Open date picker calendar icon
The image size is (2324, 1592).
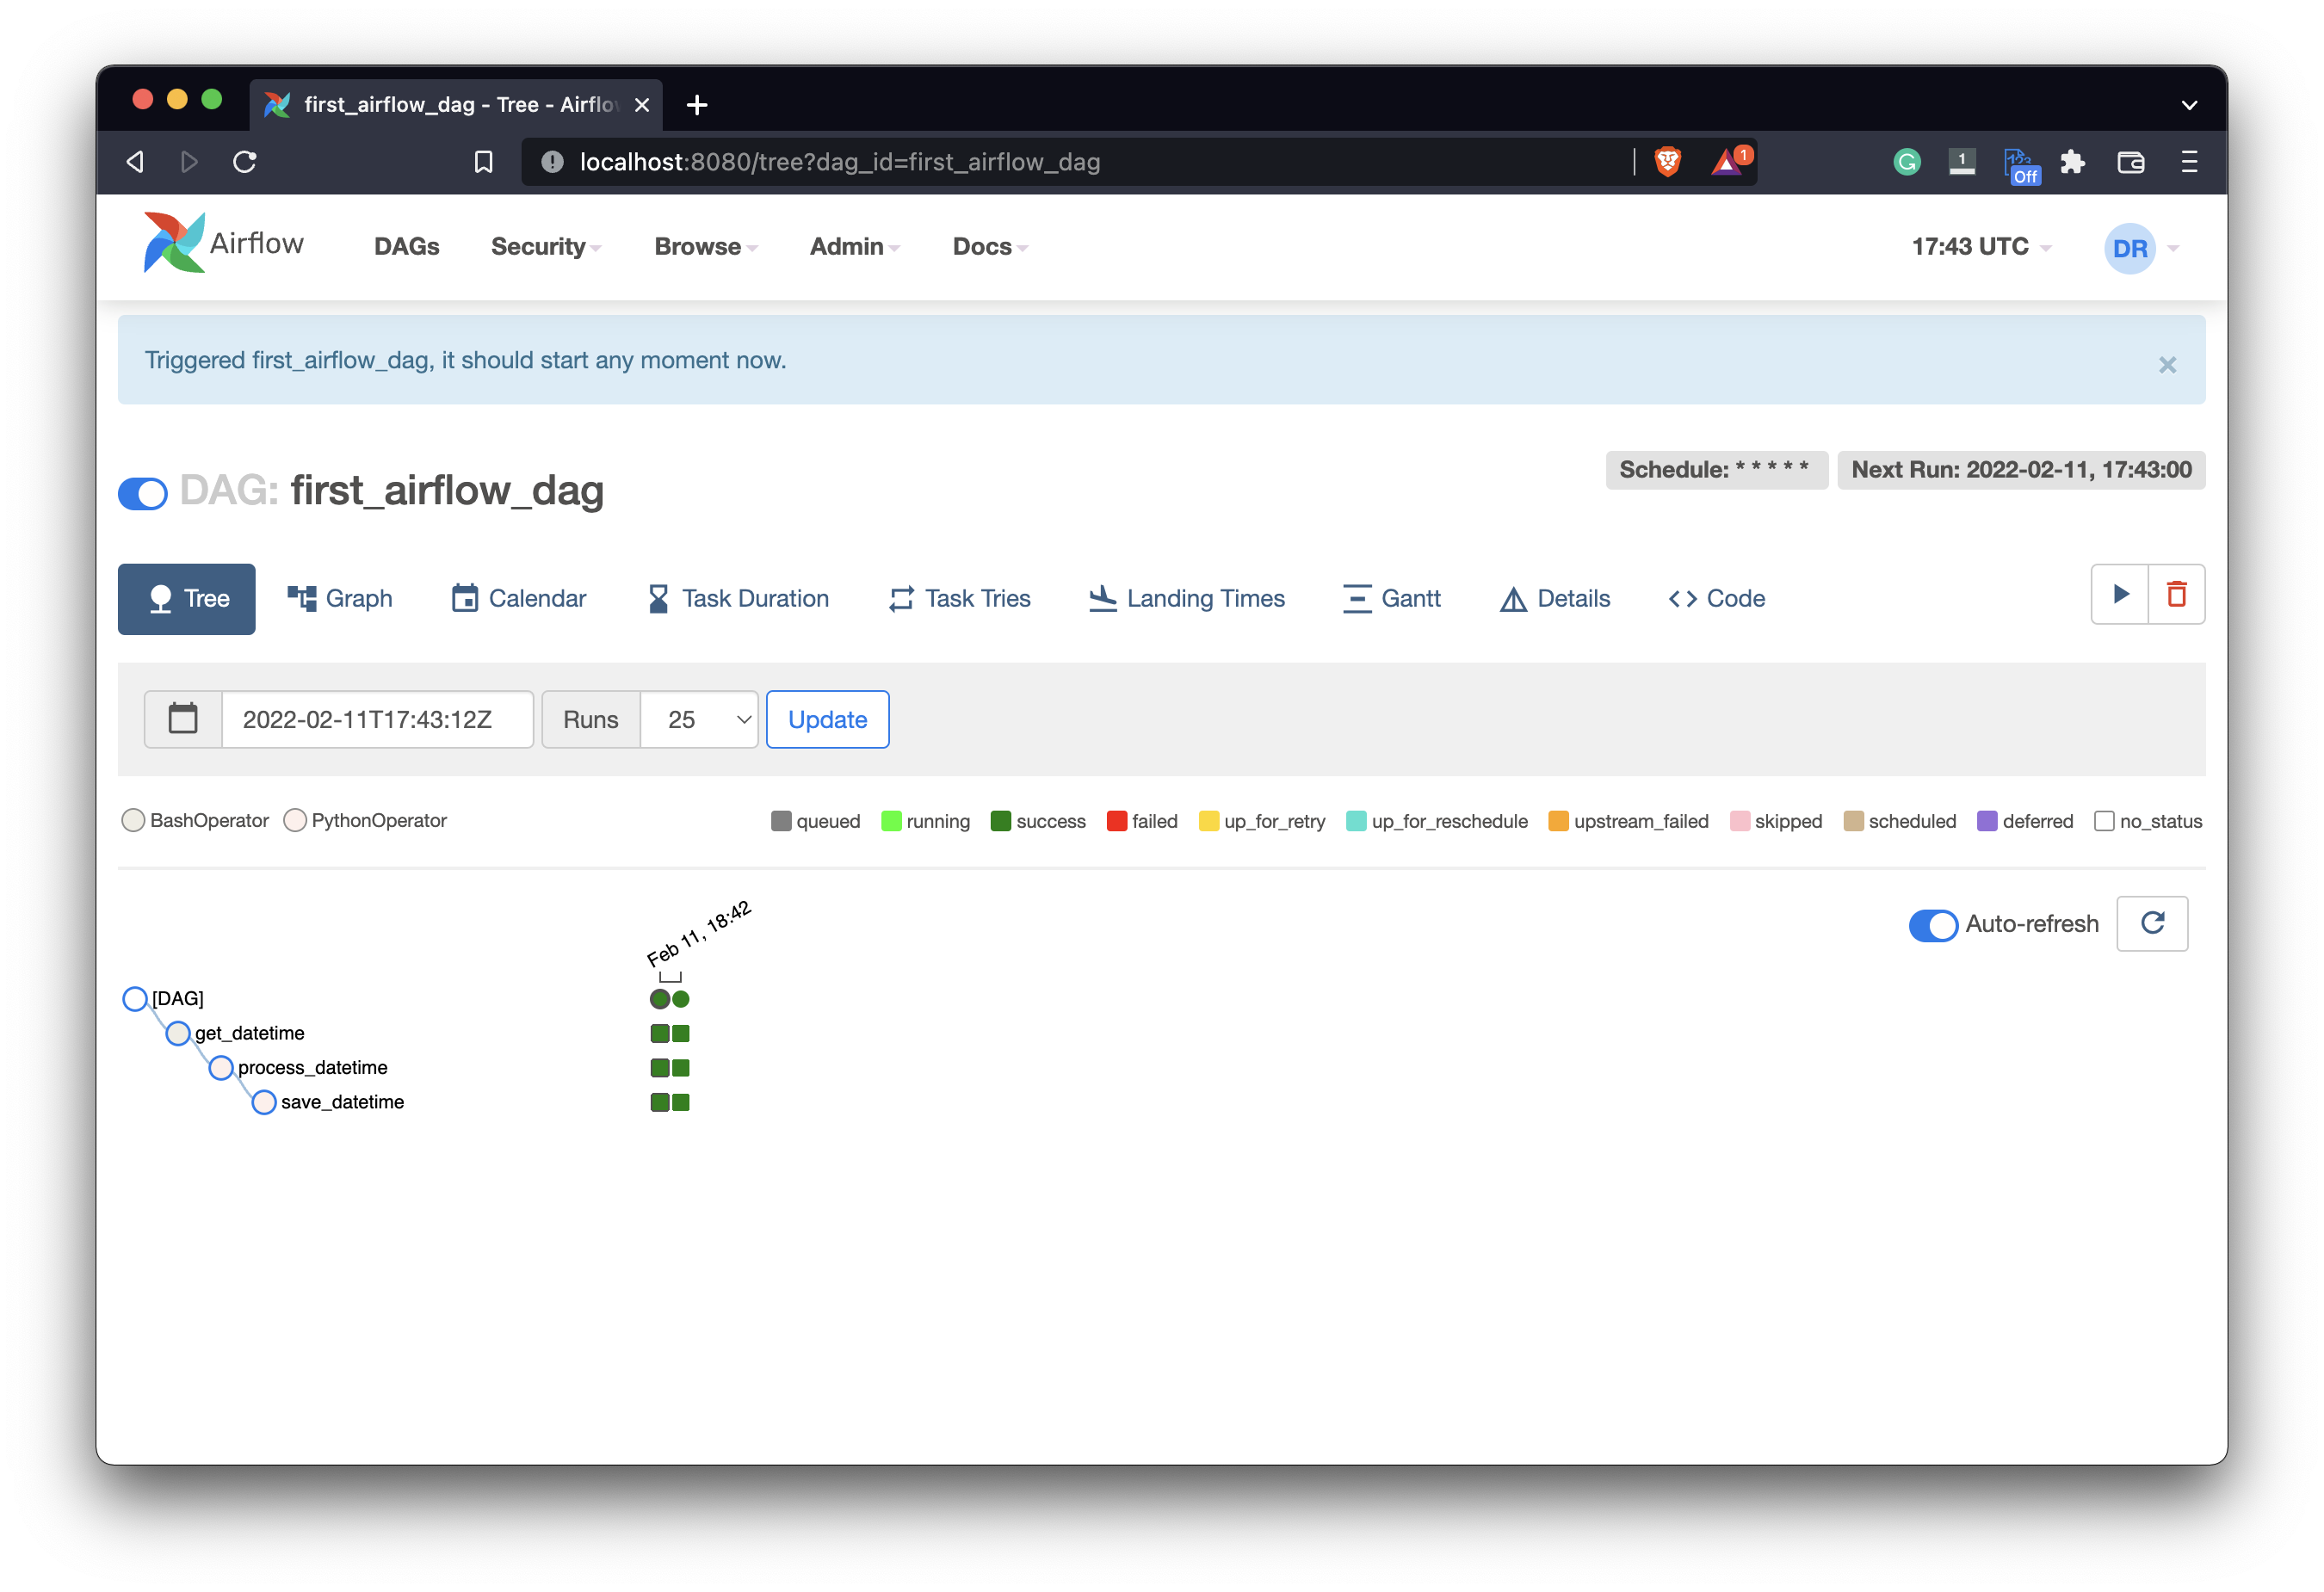(x=183, y=719)
